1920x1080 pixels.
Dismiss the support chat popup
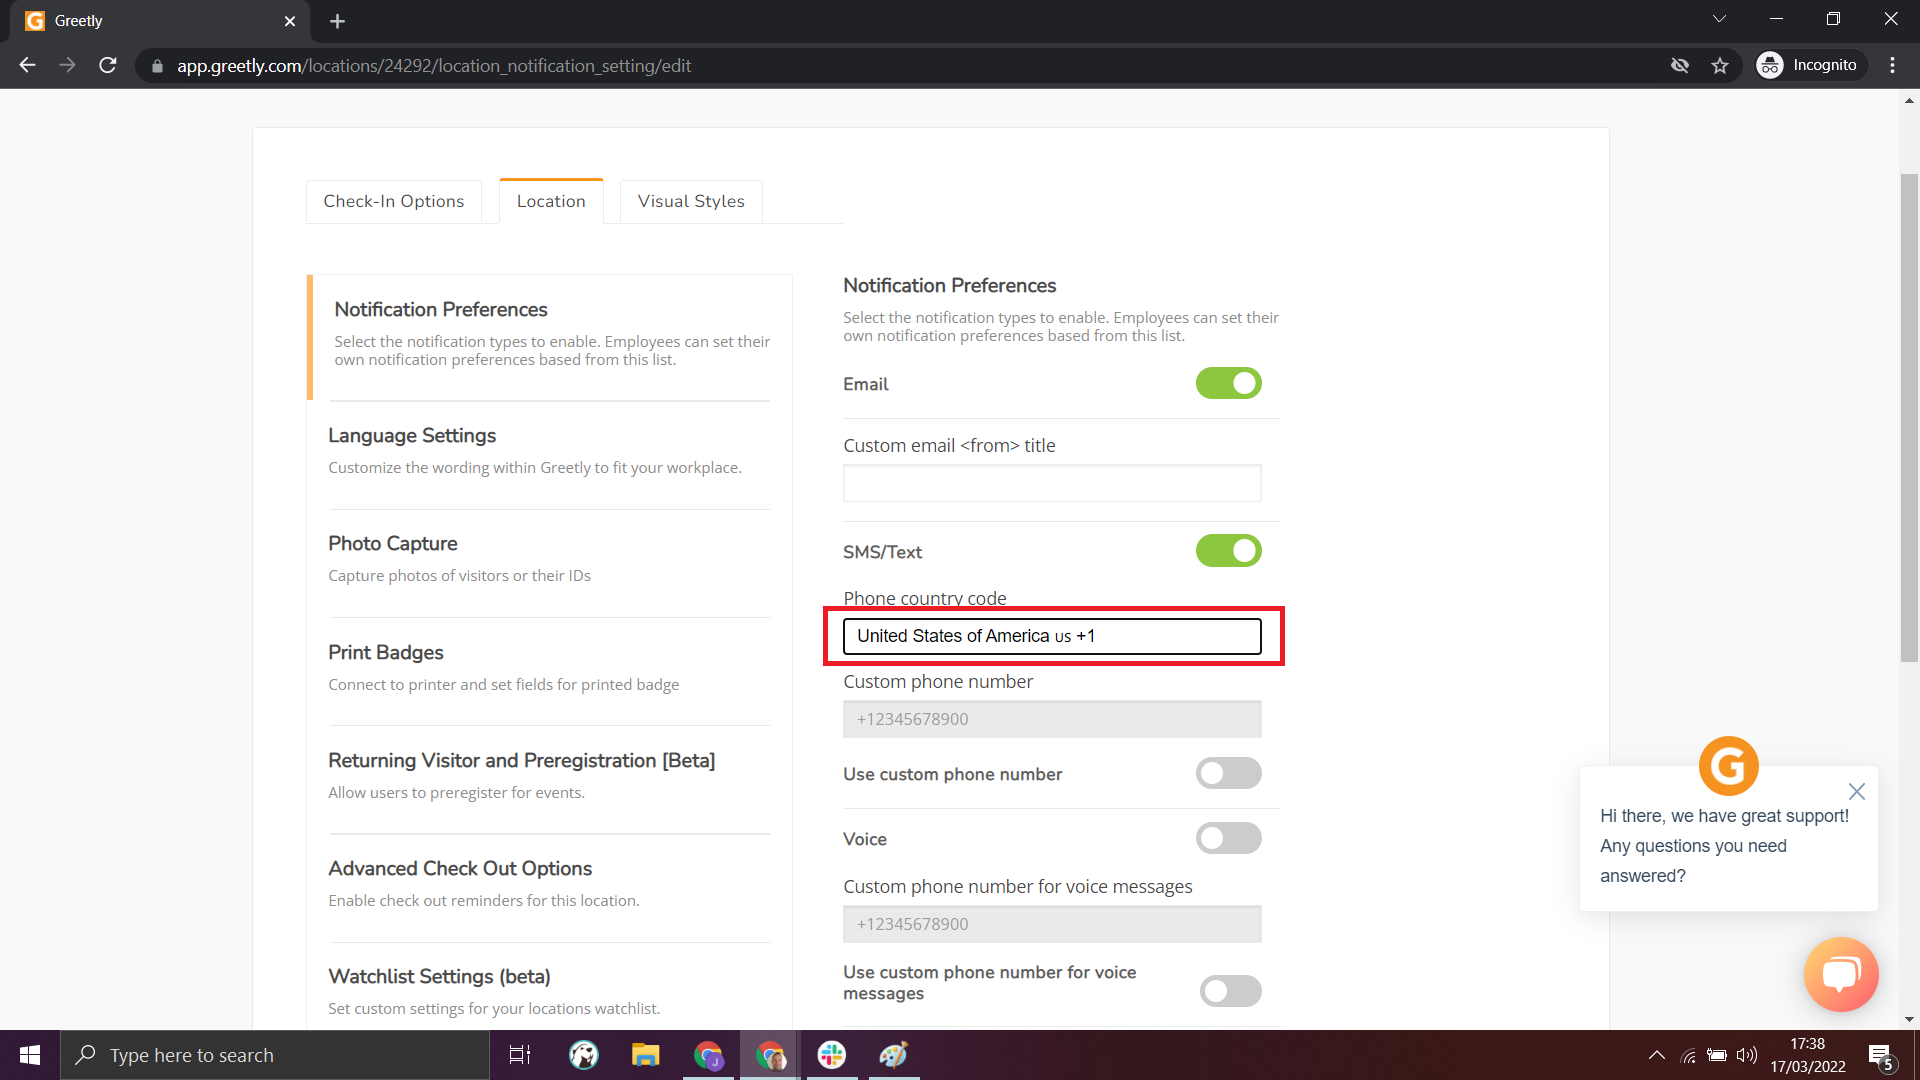click(1857, 791)
